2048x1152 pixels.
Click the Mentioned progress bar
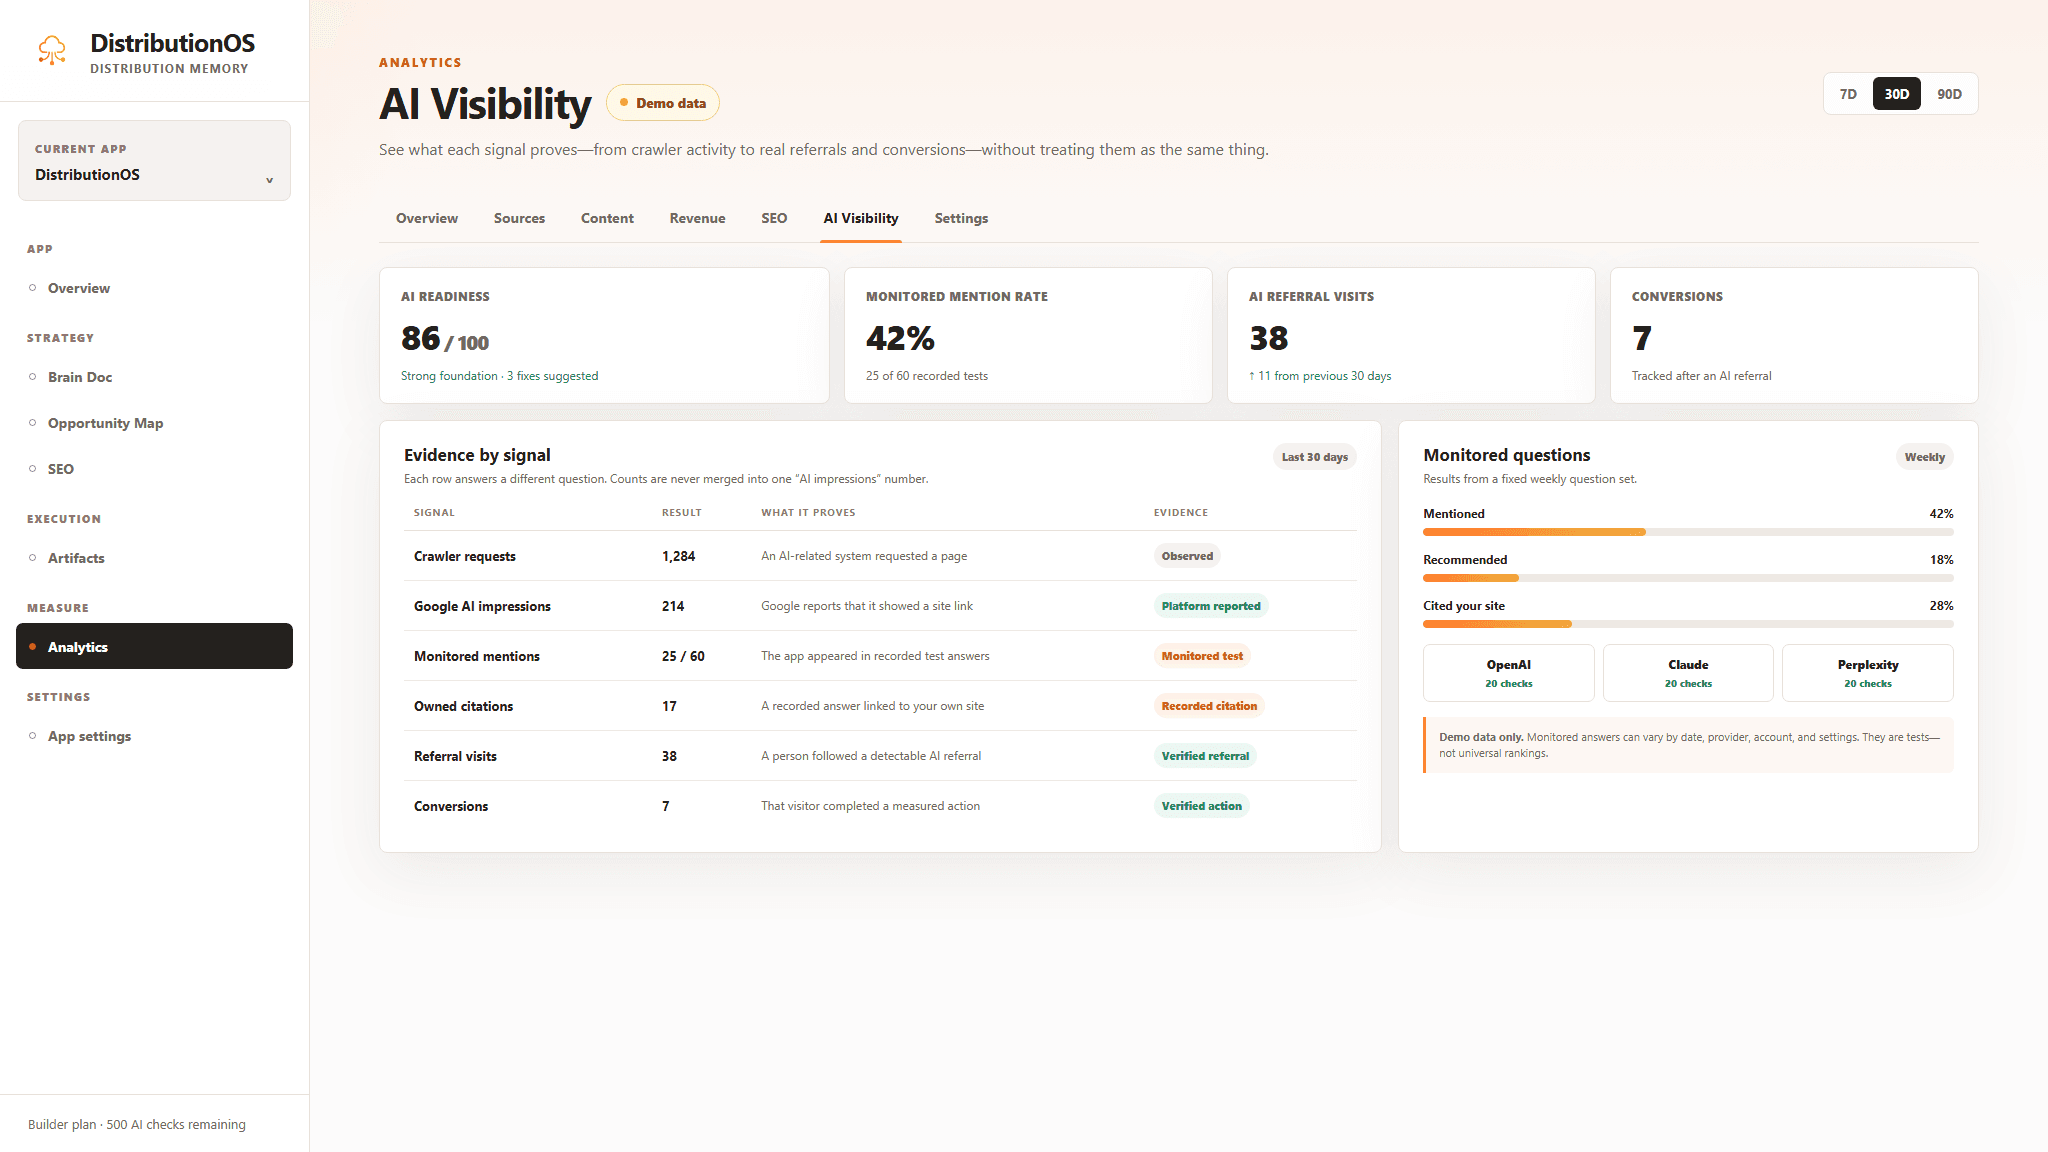click(x=1688, y=532)
